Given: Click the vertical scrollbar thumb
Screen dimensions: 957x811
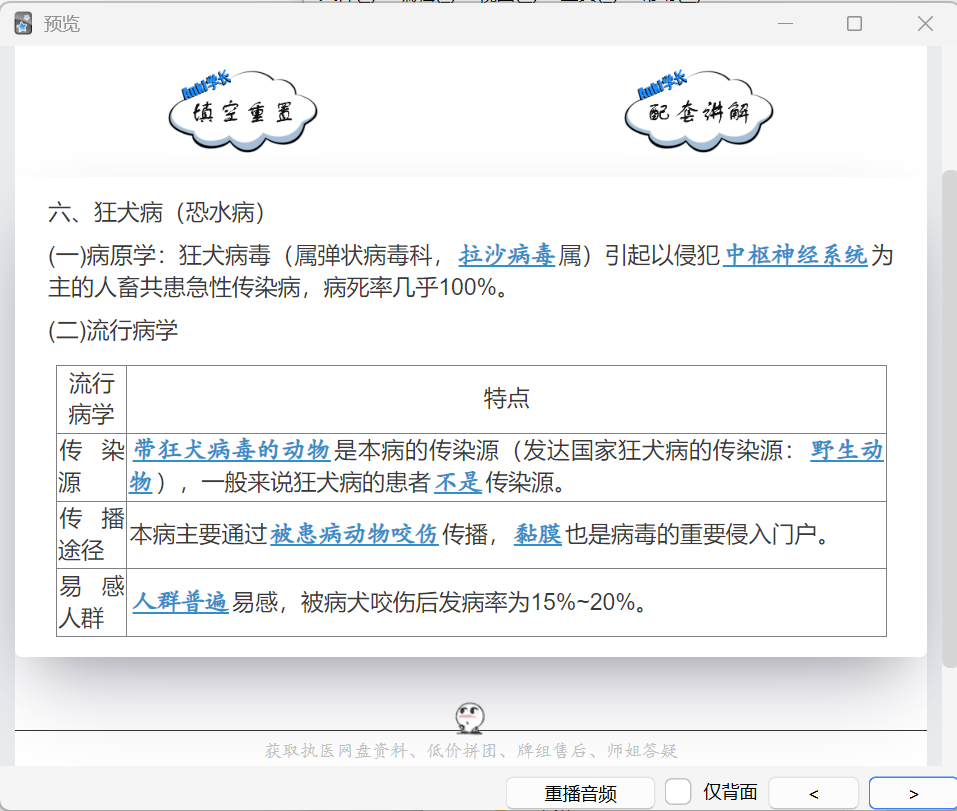Looking at the screenshot, I should (950, 419).
